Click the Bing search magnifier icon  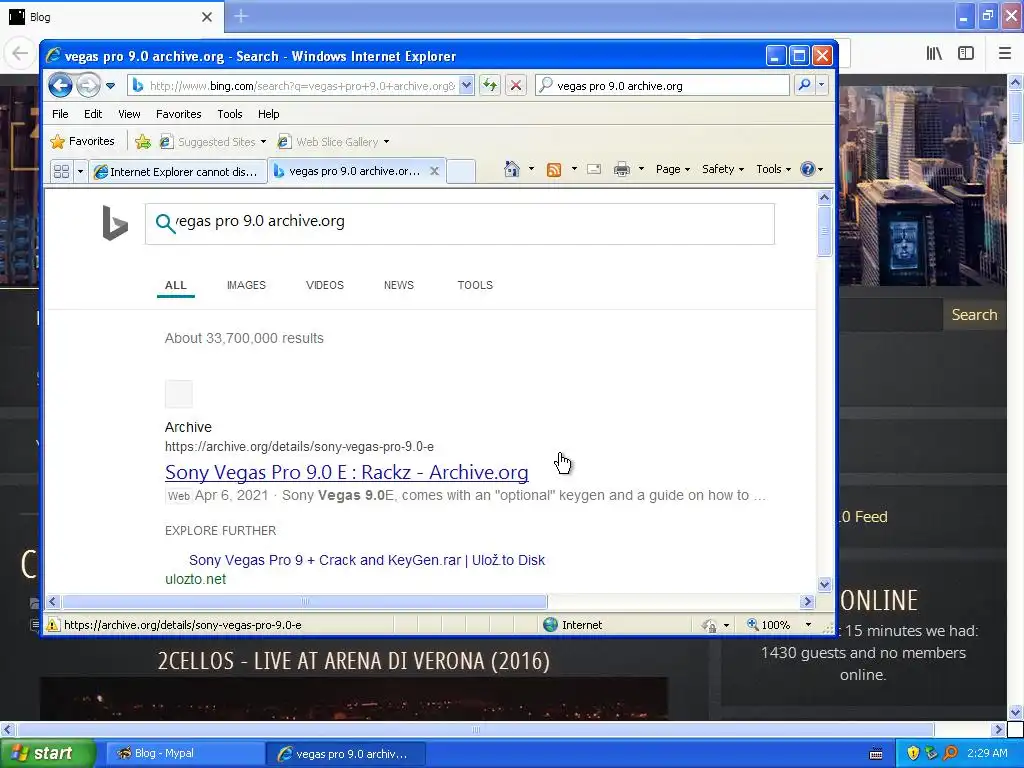[165, 223]
